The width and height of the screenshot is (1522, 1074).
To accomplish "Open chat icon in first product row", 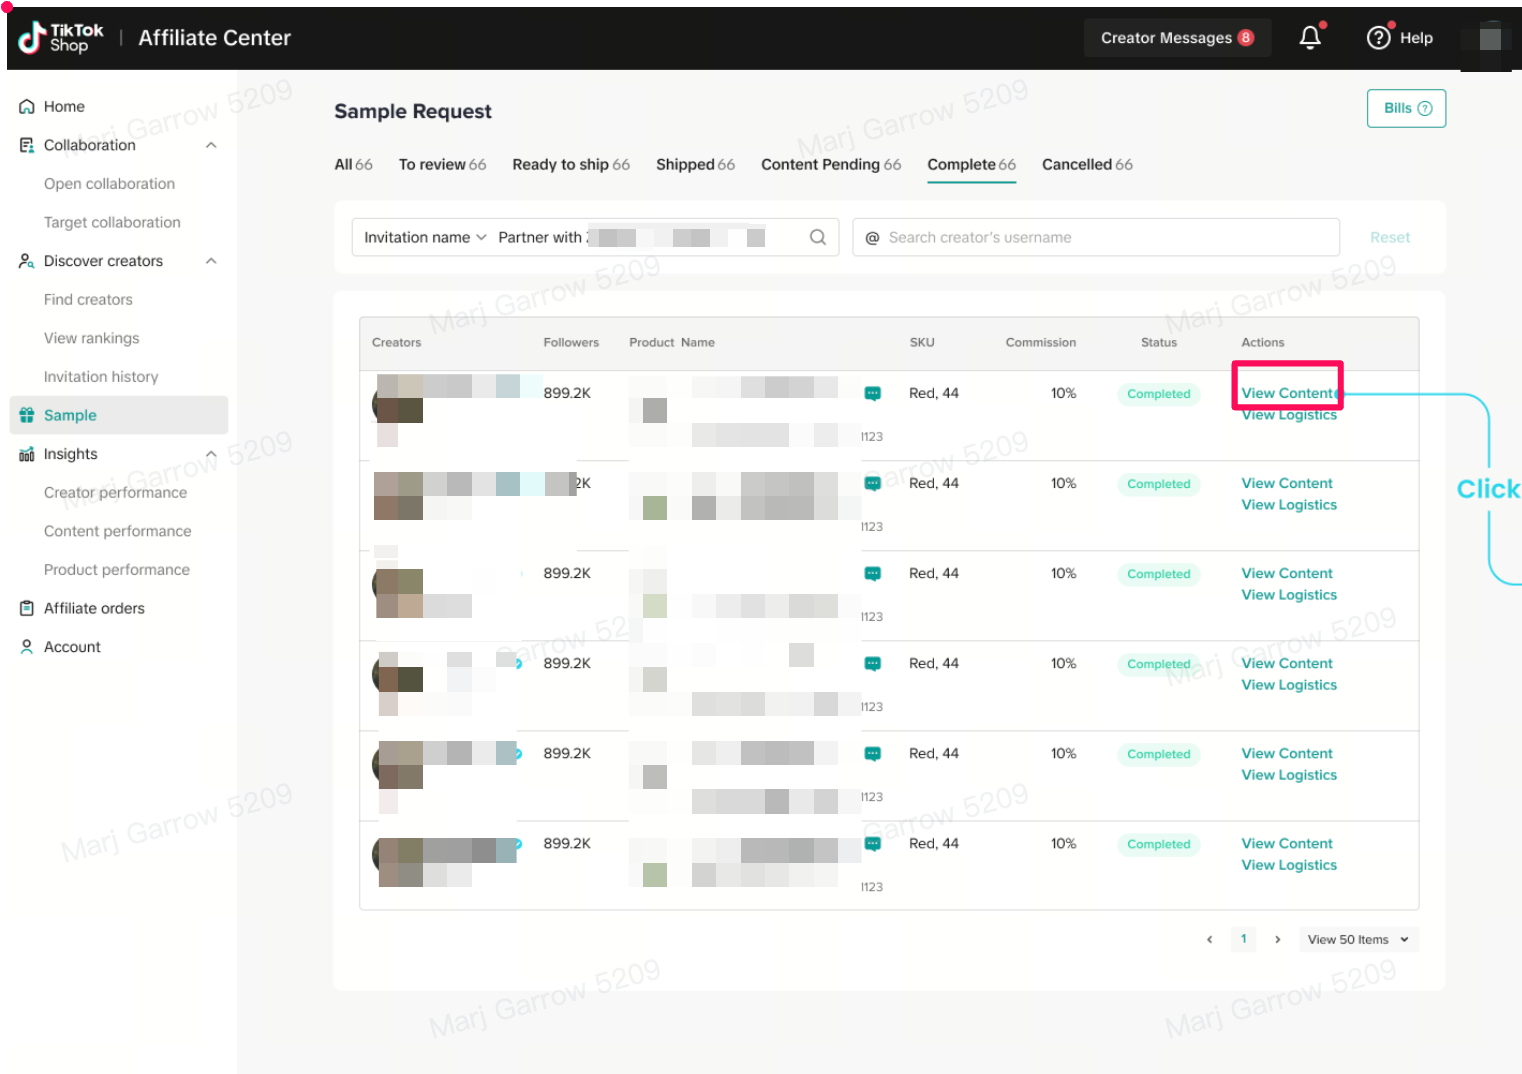I will pyautogui.click(x=872, y=394).
